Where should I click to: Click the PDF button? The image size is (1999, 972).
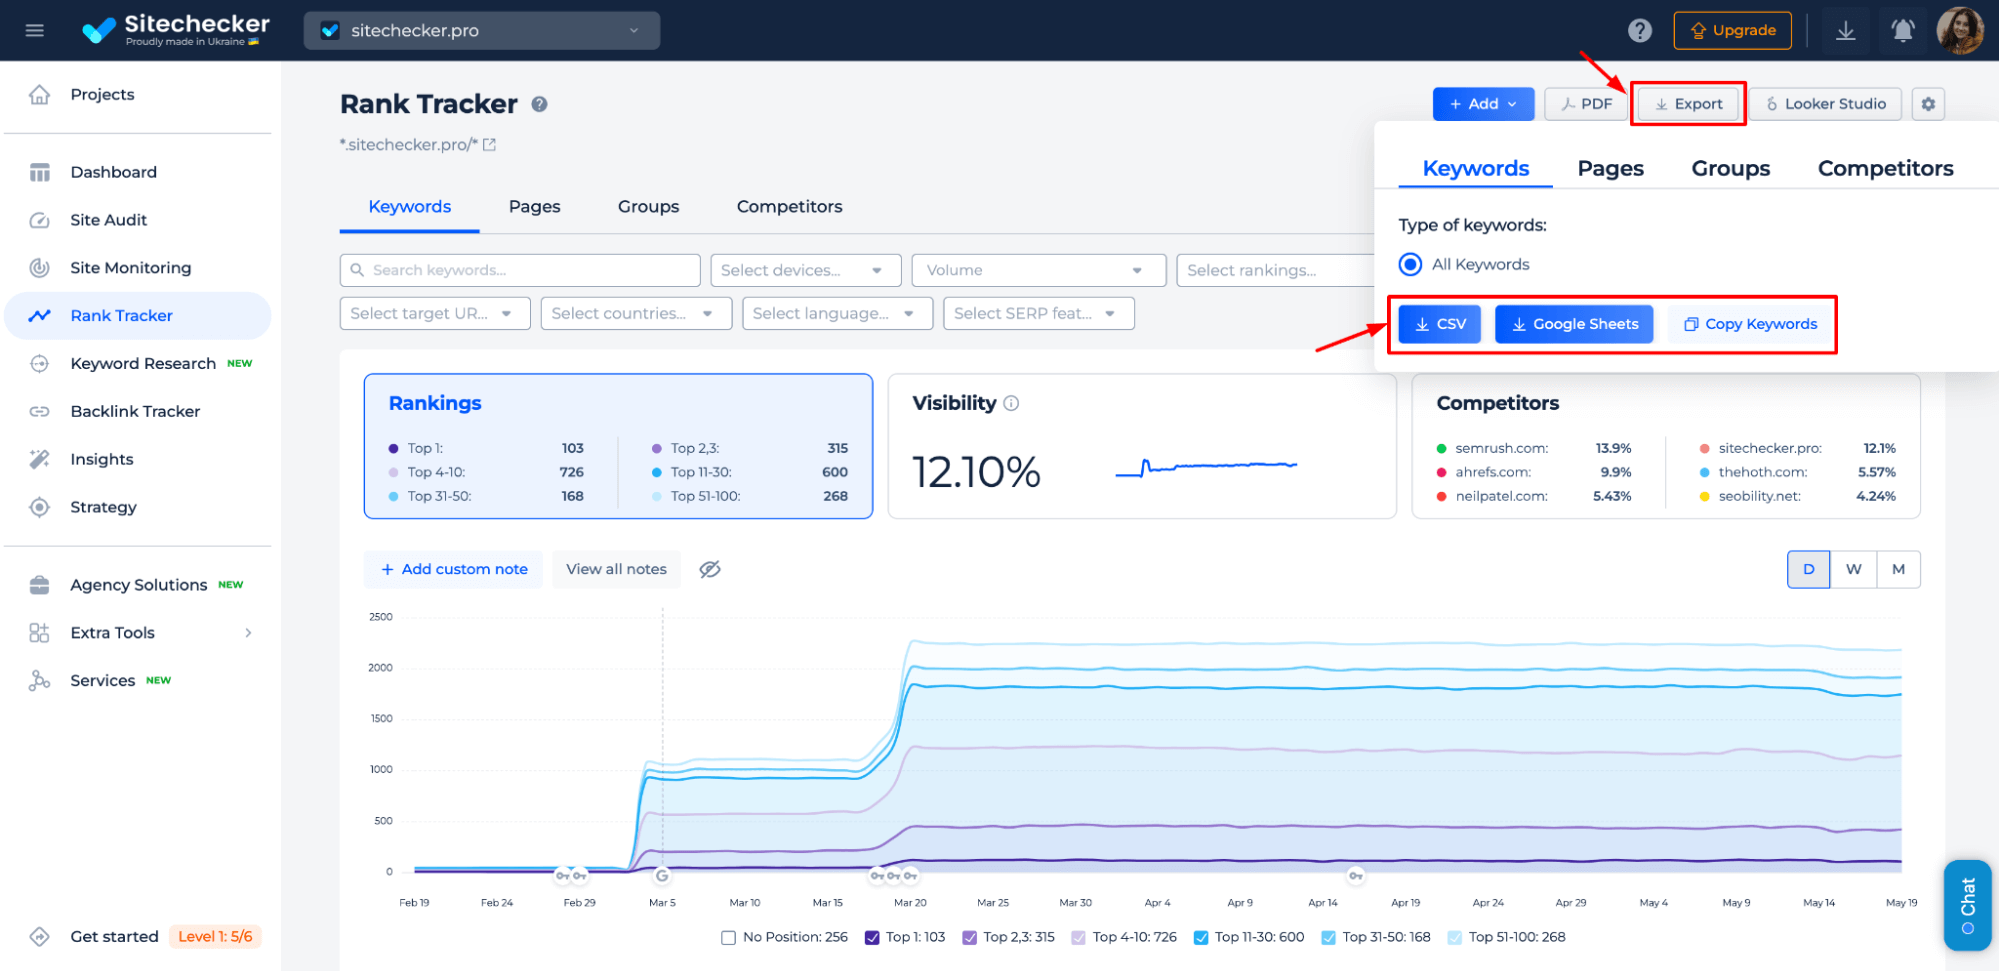pyautogui.click(x=1586, y=104)
